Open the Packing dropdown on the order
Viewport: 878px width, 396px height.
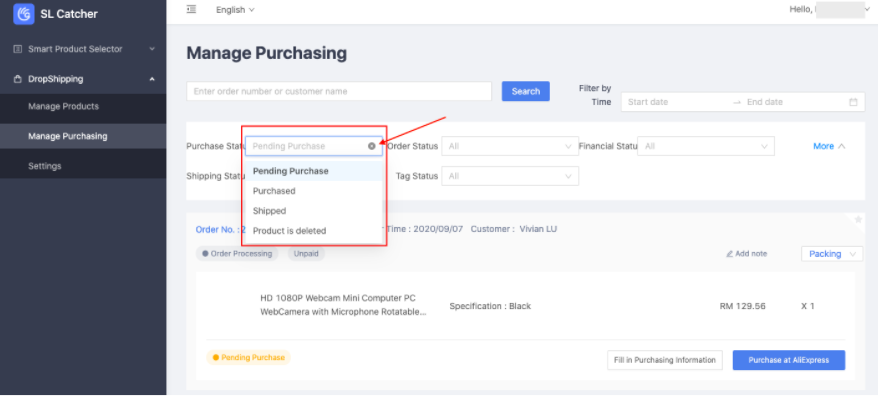pyautogui.click(x=832, y=254)
